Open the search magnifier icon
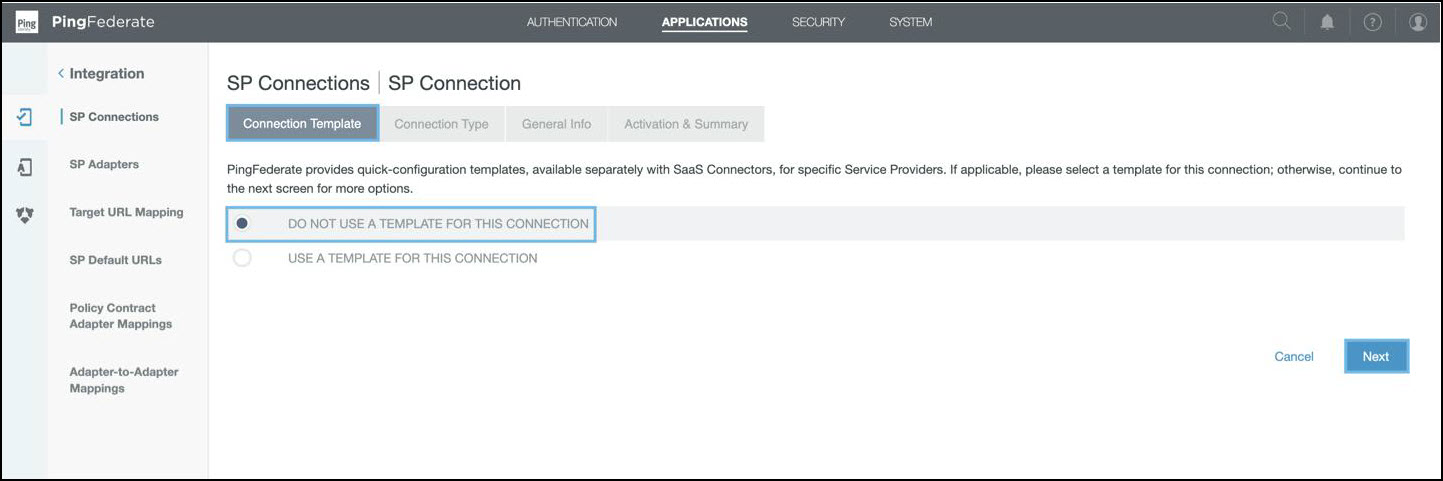 point(1281,22)
